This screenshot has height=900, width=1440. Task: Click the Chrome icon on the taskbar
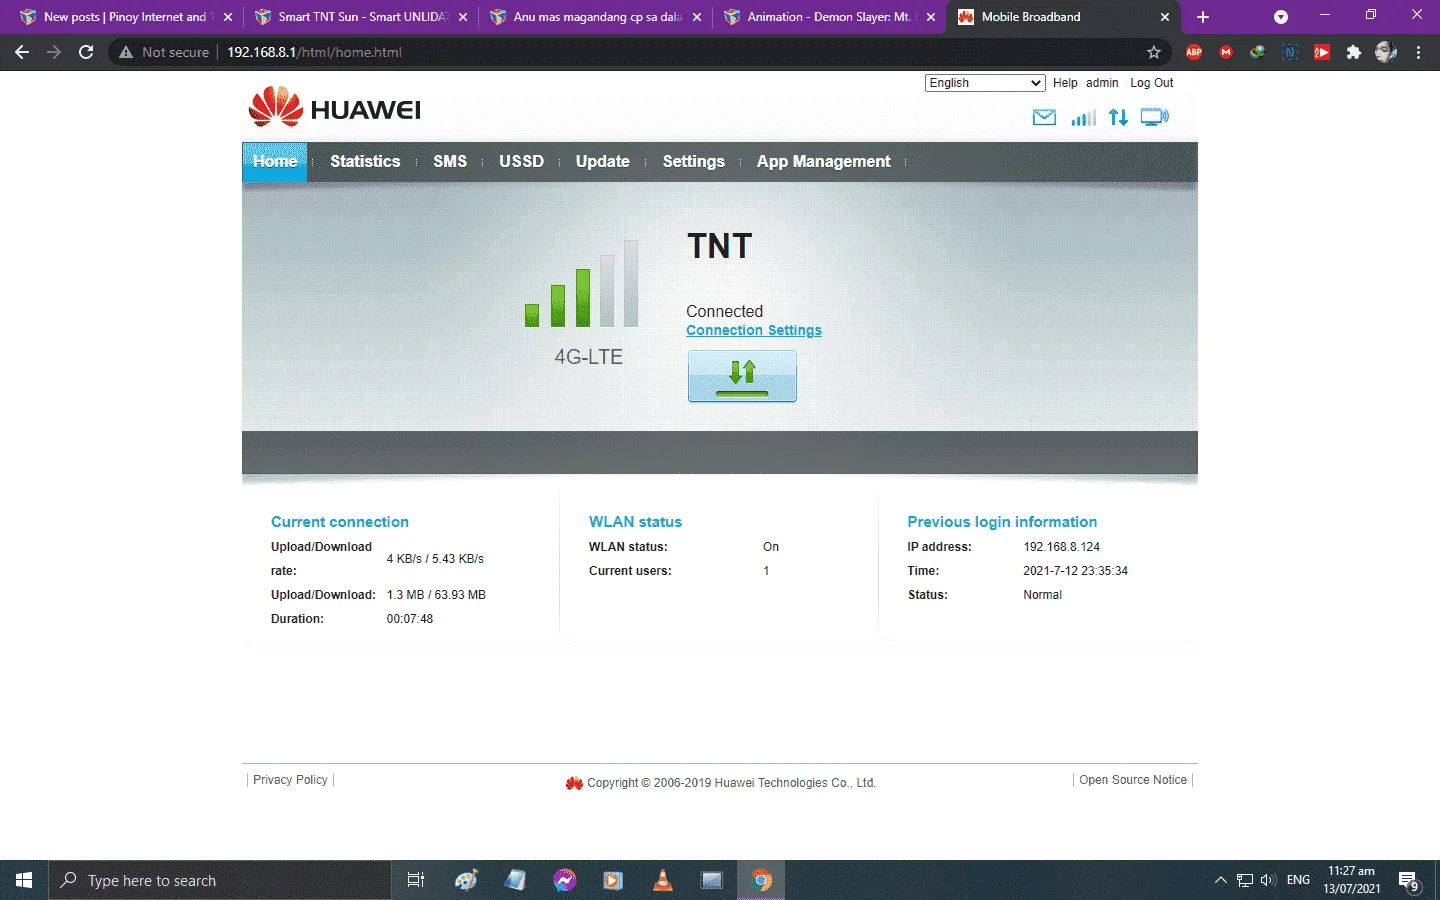761,880
